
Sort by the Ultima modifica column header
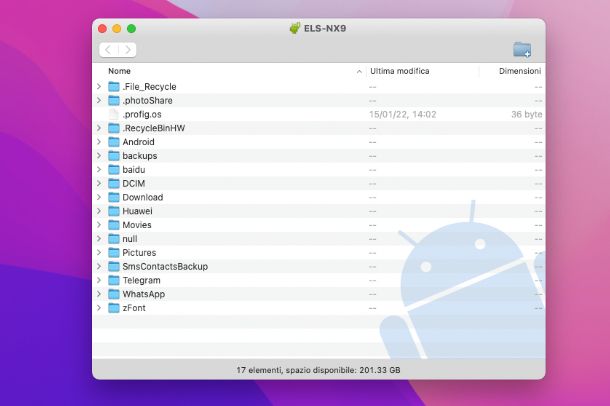click(400, 71)
